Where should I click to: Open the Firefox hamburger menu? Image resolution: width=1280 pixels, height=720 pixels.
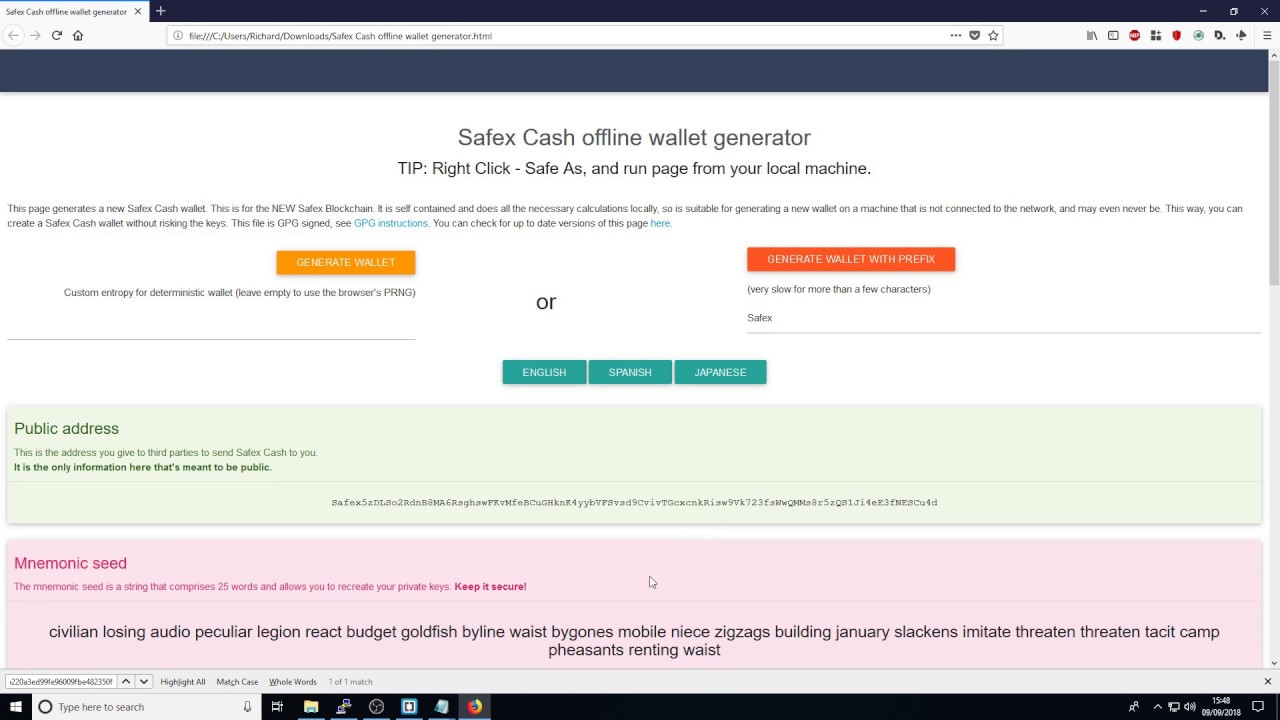(x=1267, y=35)
